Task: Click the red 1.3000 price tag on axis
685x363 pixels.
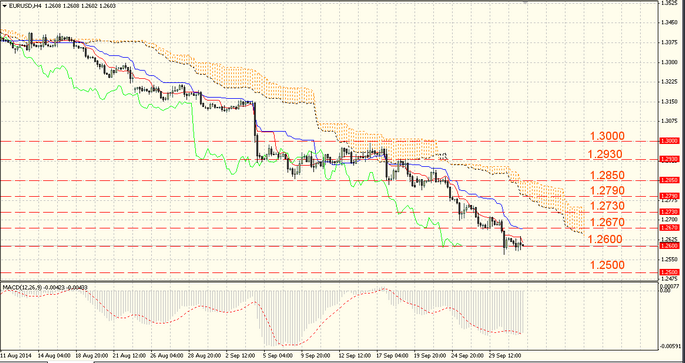Action: [x=669, y=141]
